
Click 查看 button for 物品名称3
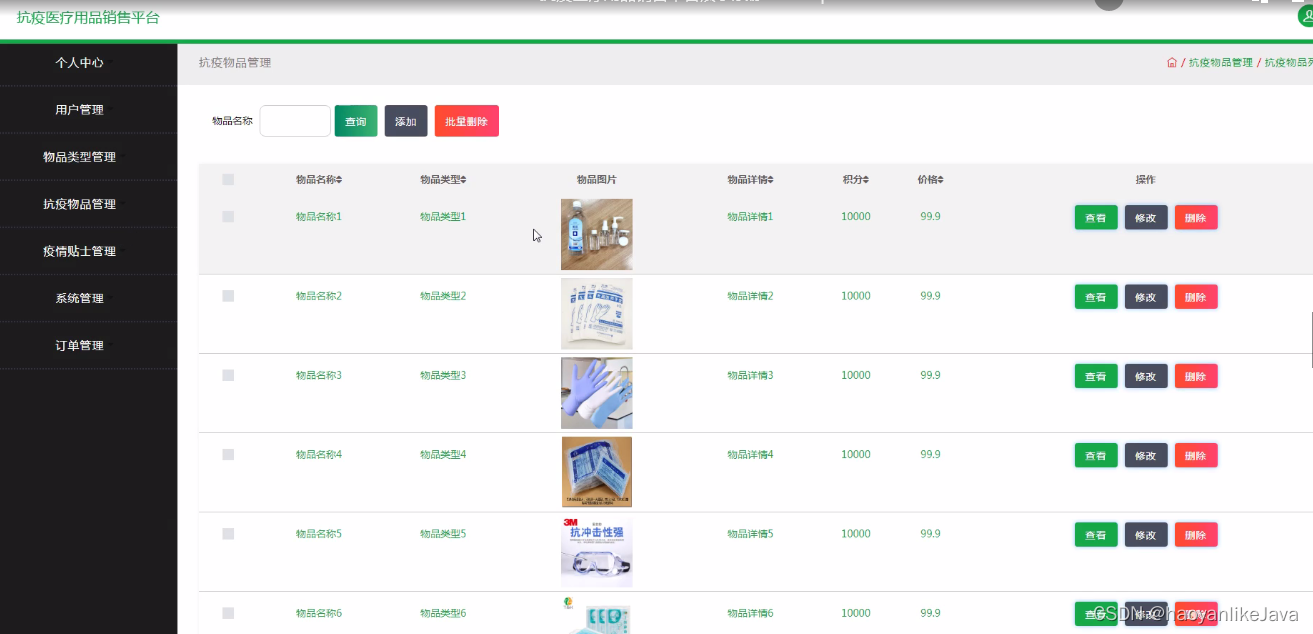1096,376
